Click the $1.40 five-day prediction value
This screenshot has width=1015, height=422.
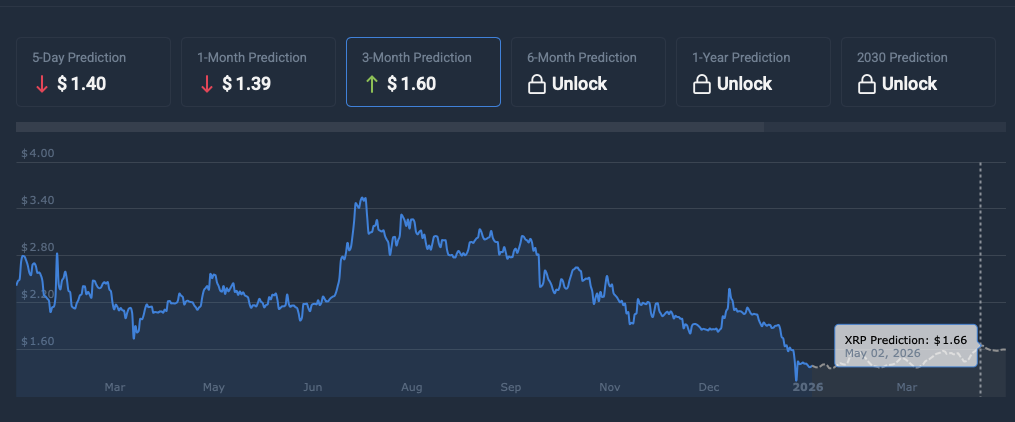(82, 84)
